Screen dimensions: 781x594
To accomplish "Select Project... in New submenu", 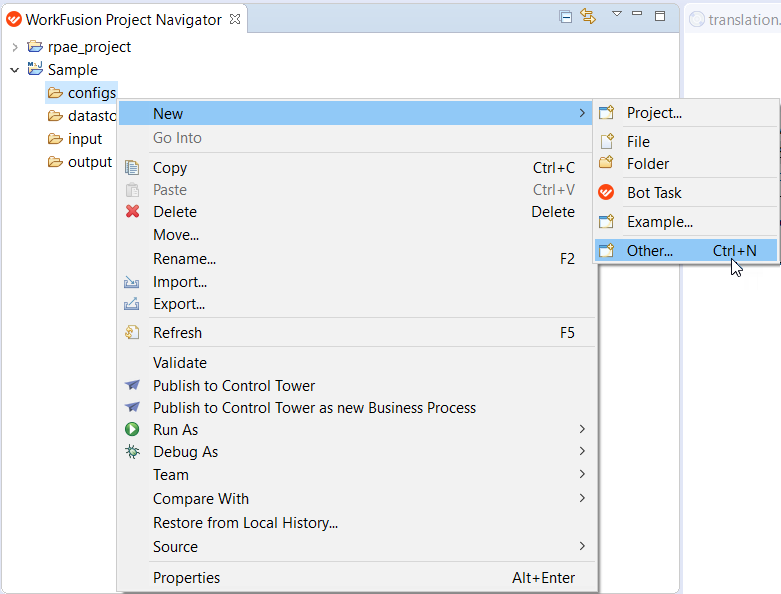I will click(686, 113).
